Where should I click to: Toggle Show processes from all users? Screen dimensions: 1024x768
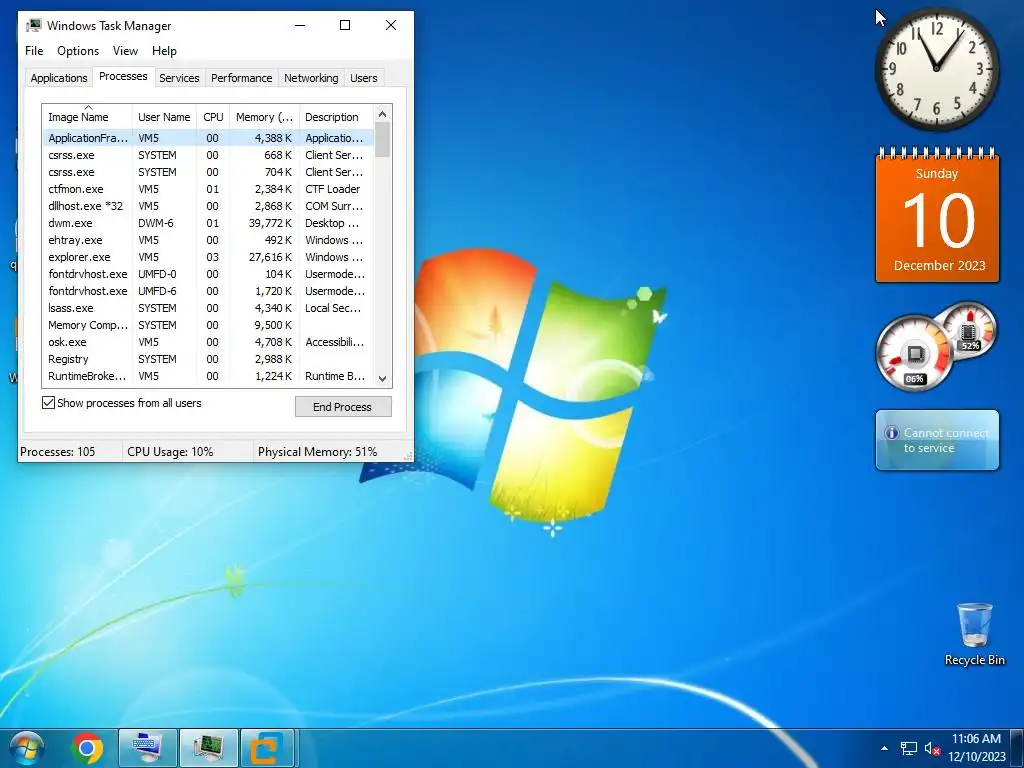point(48,403)
